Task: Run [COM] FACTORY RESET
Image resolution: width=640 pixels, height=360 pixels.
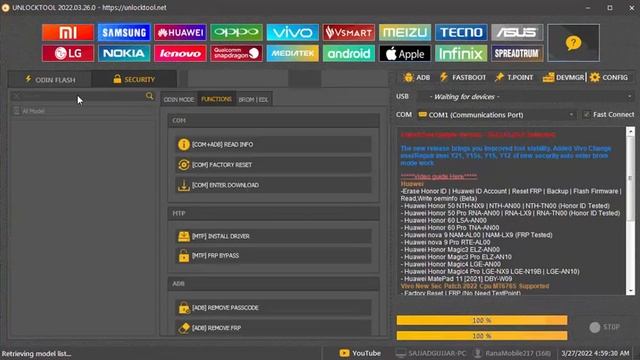Action: tap(273, 165)
